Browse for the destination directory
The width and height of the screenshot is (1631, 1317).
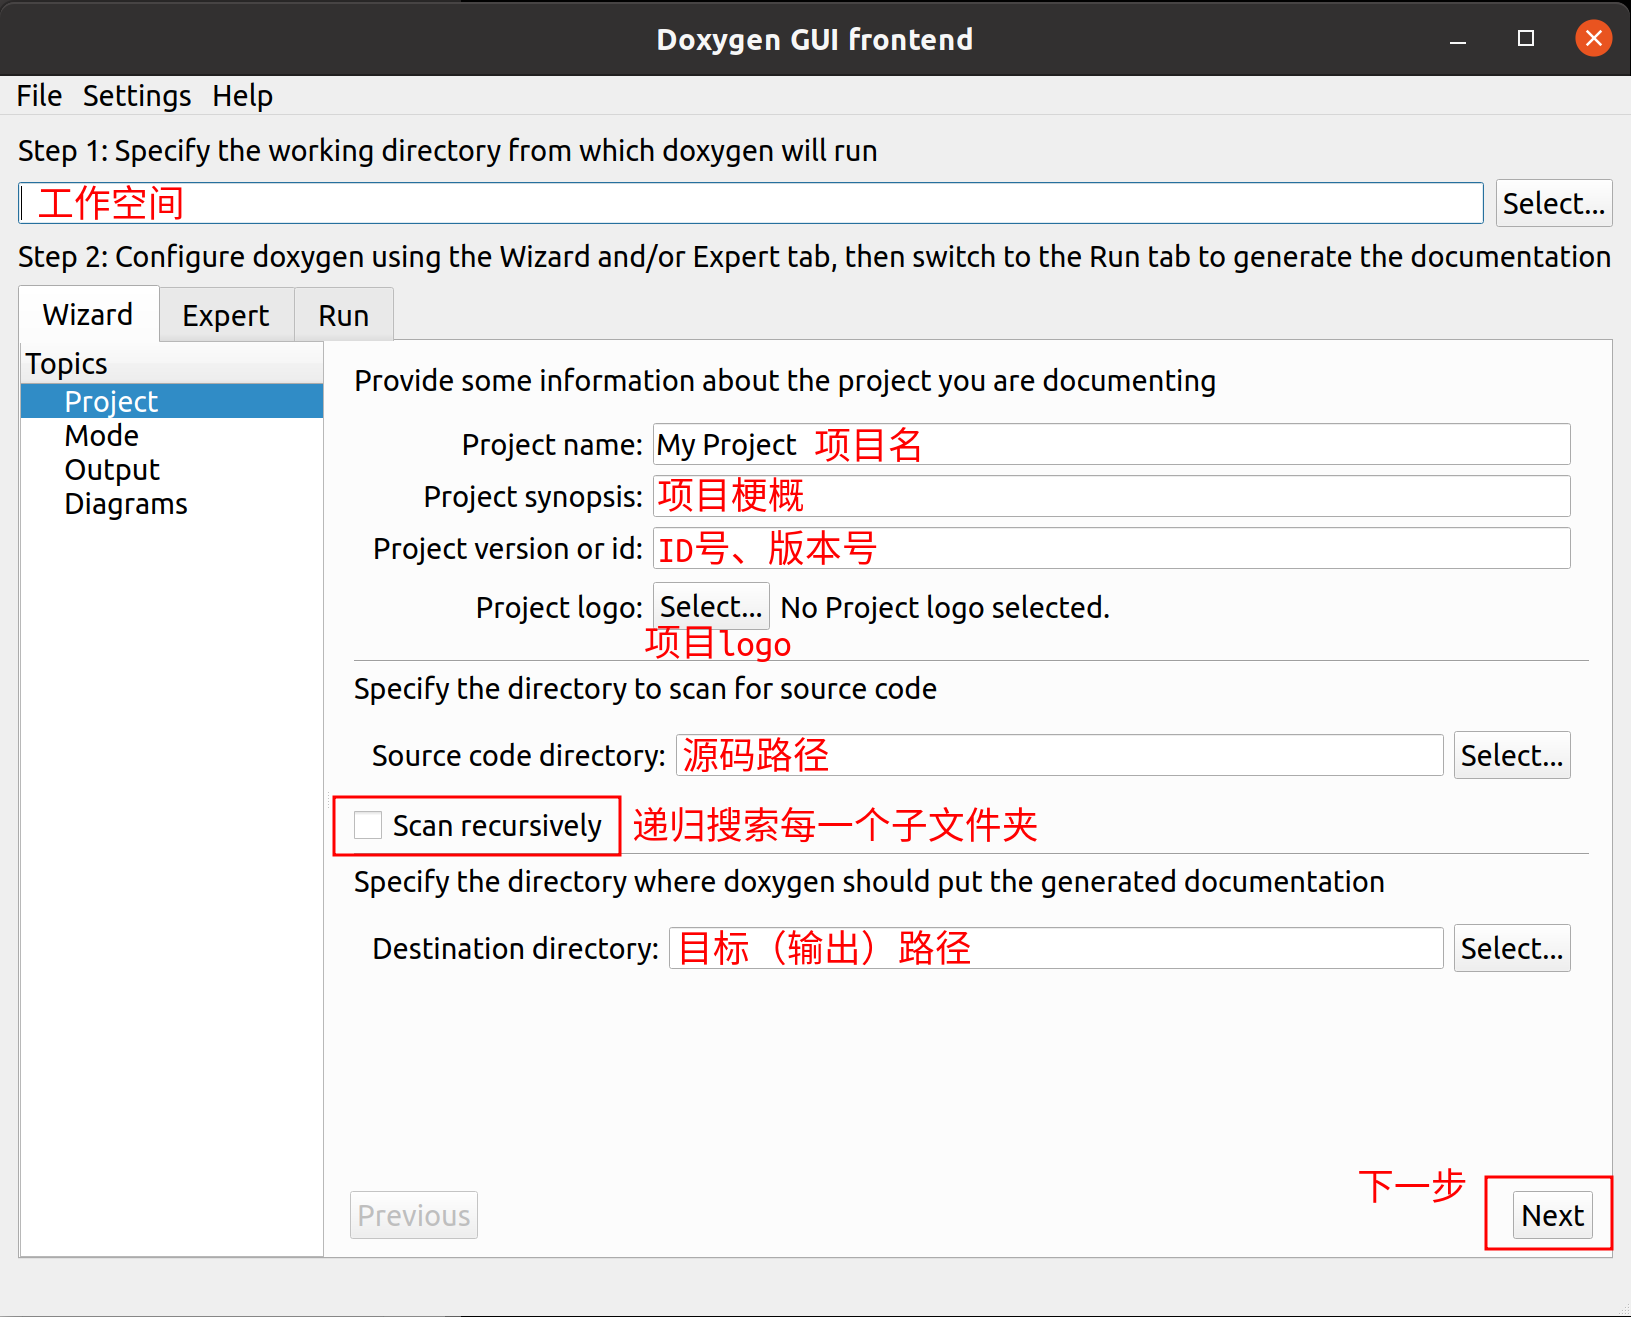click(1511, 947)
